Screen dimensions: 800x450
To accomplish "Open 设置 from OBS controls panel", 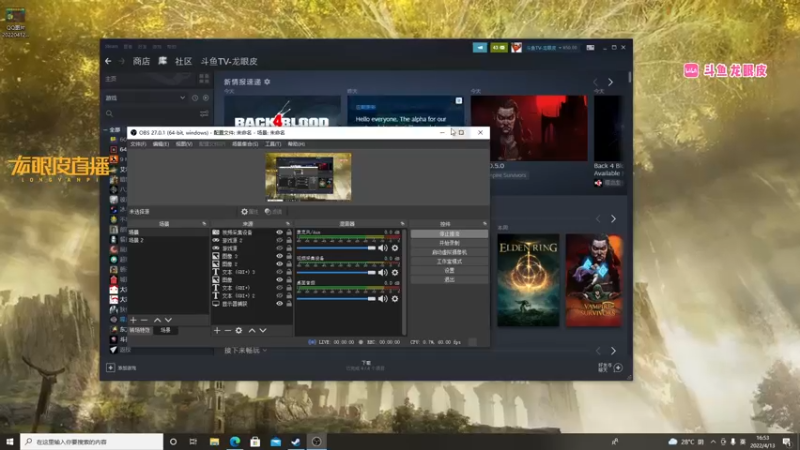I will (449, 270).
